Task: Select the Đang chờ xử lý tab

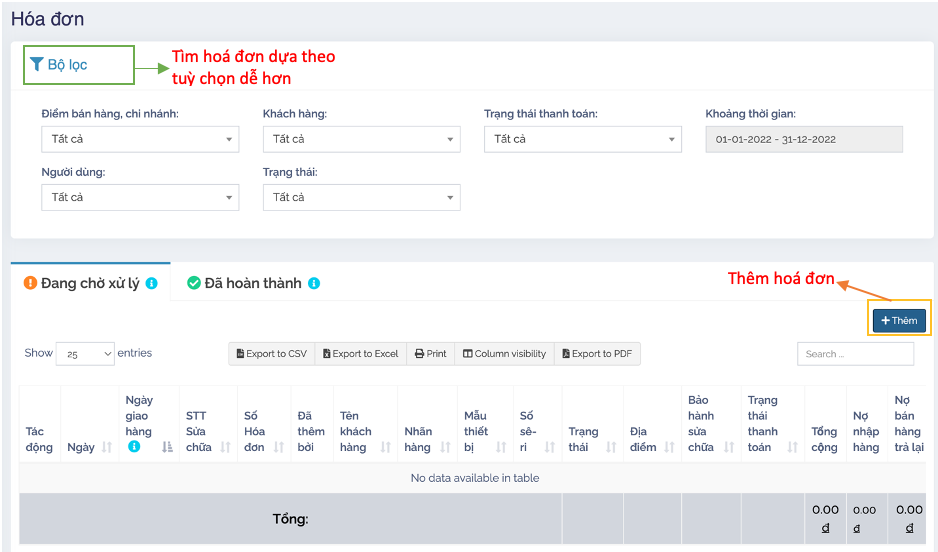Action: [x=90, y=283]
